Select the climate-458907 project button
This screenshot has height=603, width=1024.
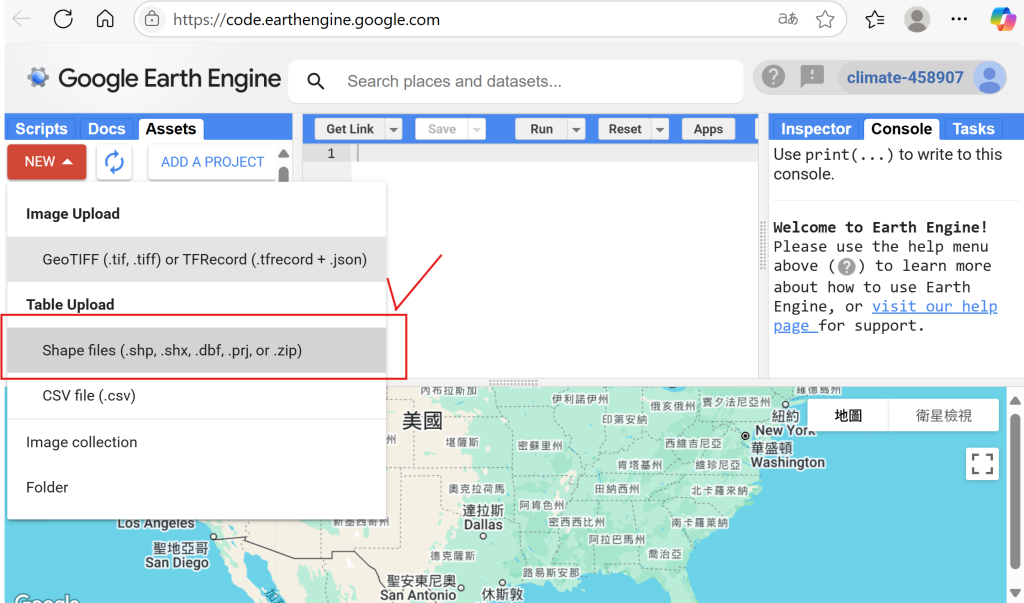[x=904, y=78]
